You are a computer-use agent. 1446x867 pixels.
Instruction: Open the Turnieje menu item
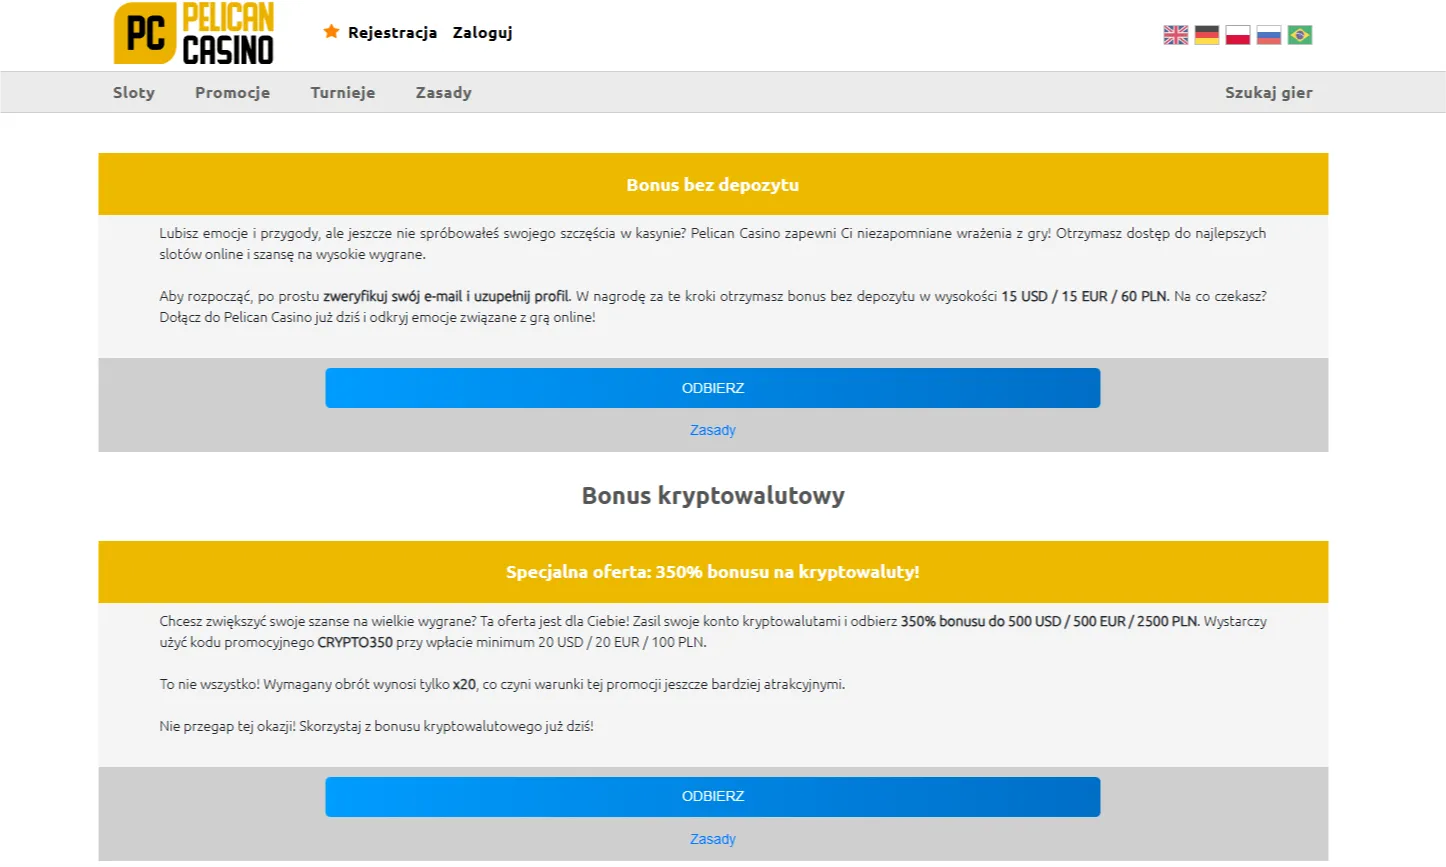tap(343, 93)
